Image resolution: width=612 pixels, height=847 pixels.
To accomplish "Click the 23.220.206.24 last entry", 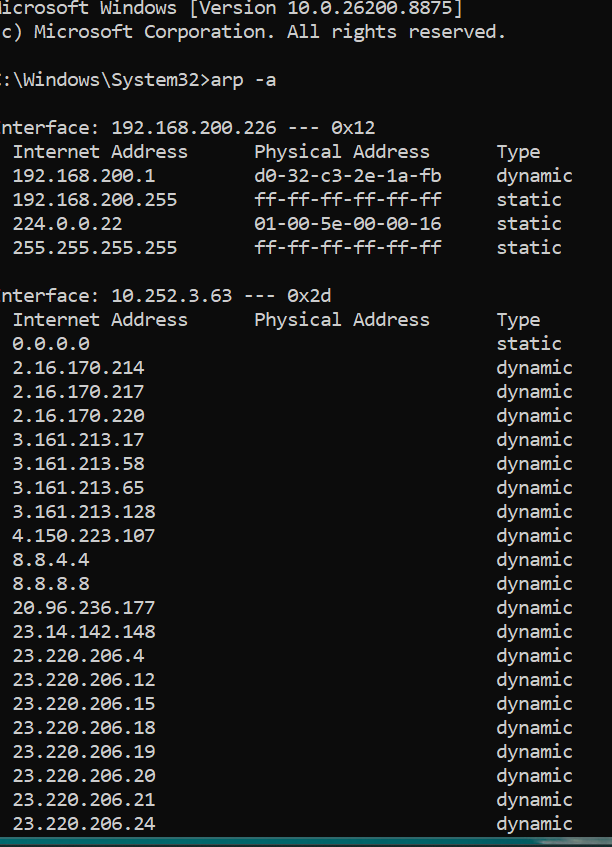I will pyautogui.click(x=84, y=824).
